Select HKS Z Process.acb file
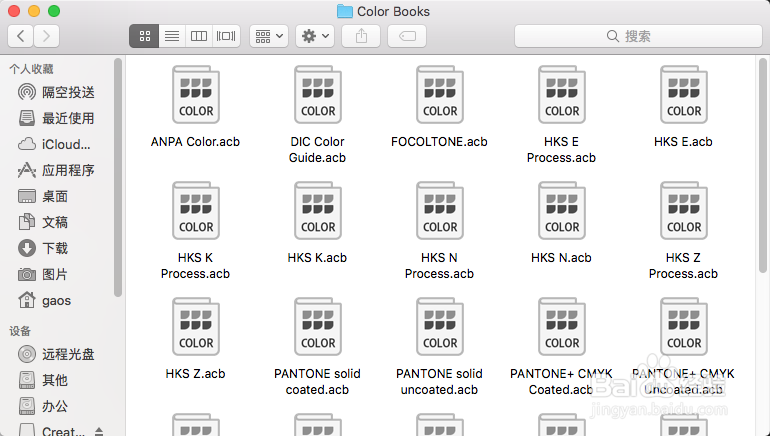This screenshot has width=770, height=436. (x=684, y=231)
